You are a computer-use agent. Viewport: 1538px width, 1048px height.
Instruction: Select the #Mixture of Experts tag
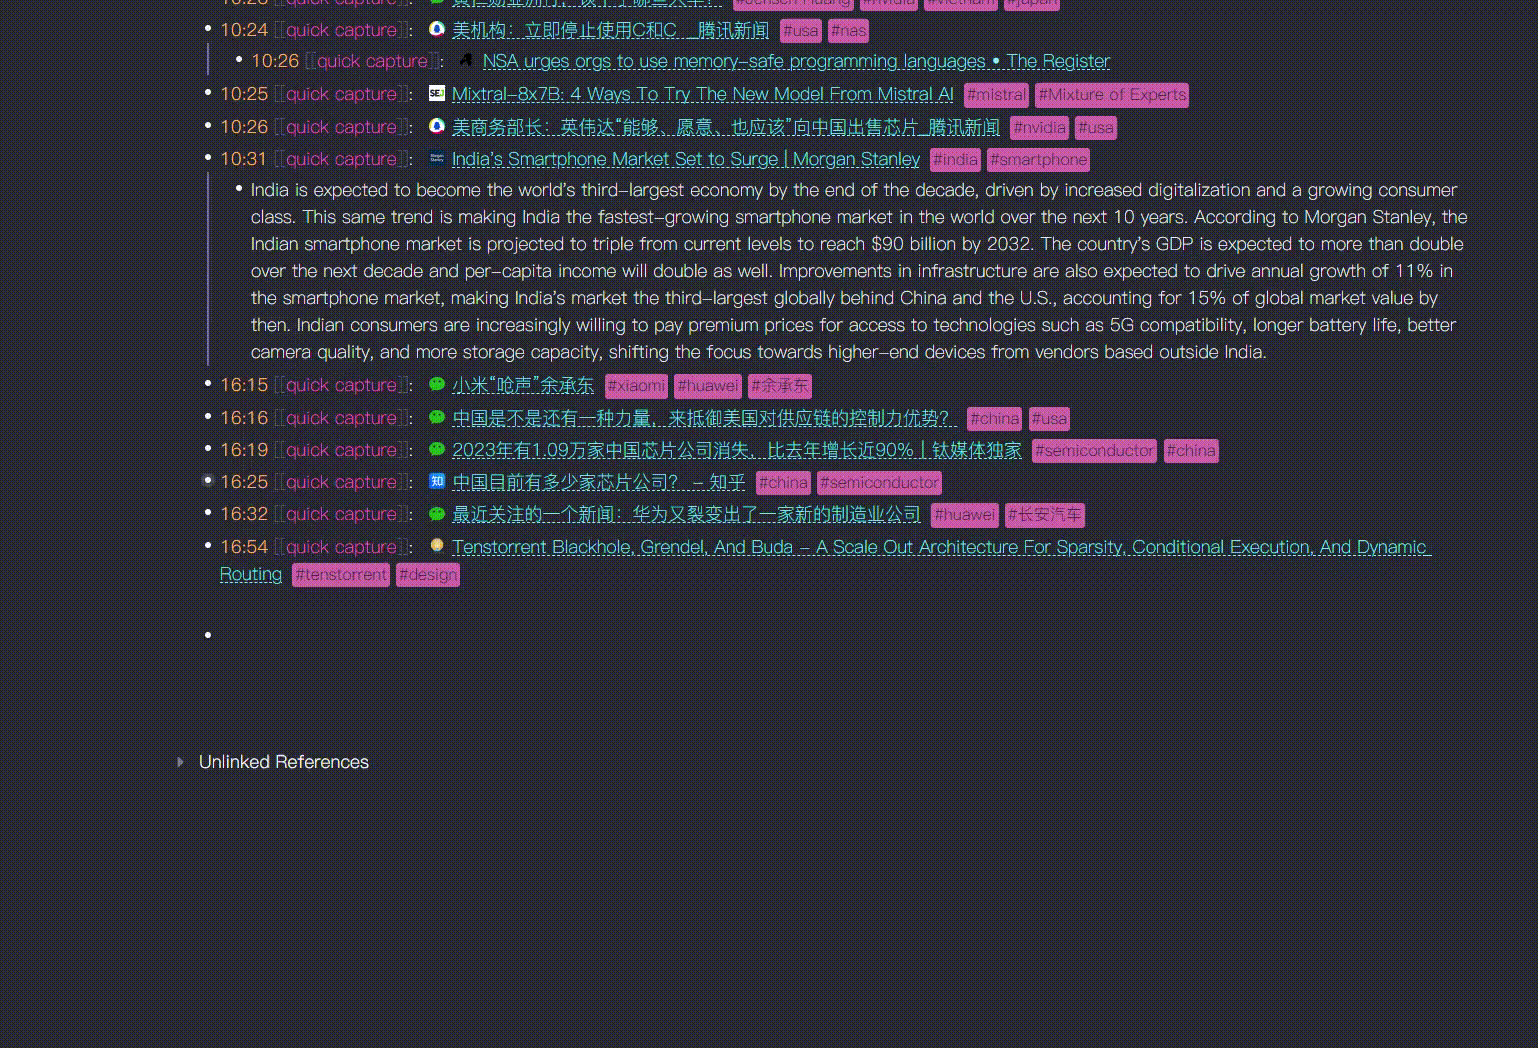(x=1112, y=95)
